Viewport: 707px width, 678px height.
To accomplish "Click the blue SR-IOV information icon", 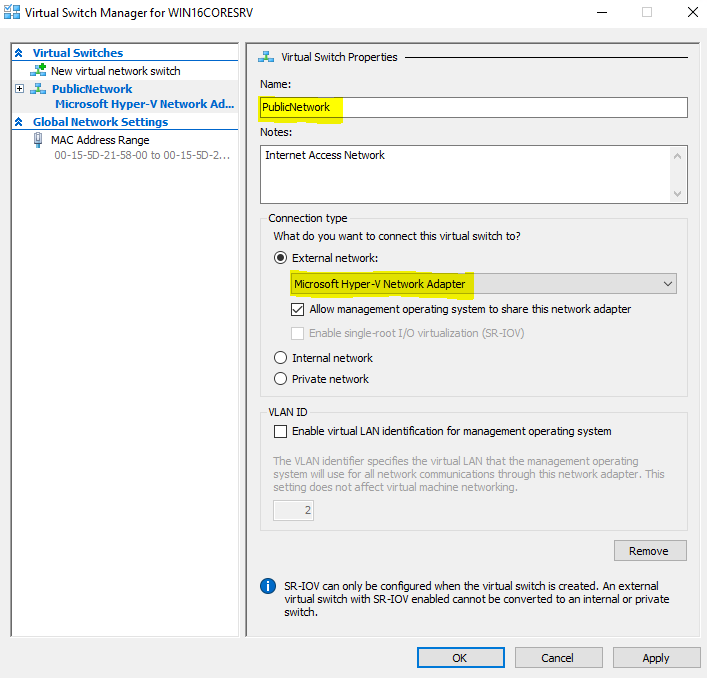I will [268, 586].
